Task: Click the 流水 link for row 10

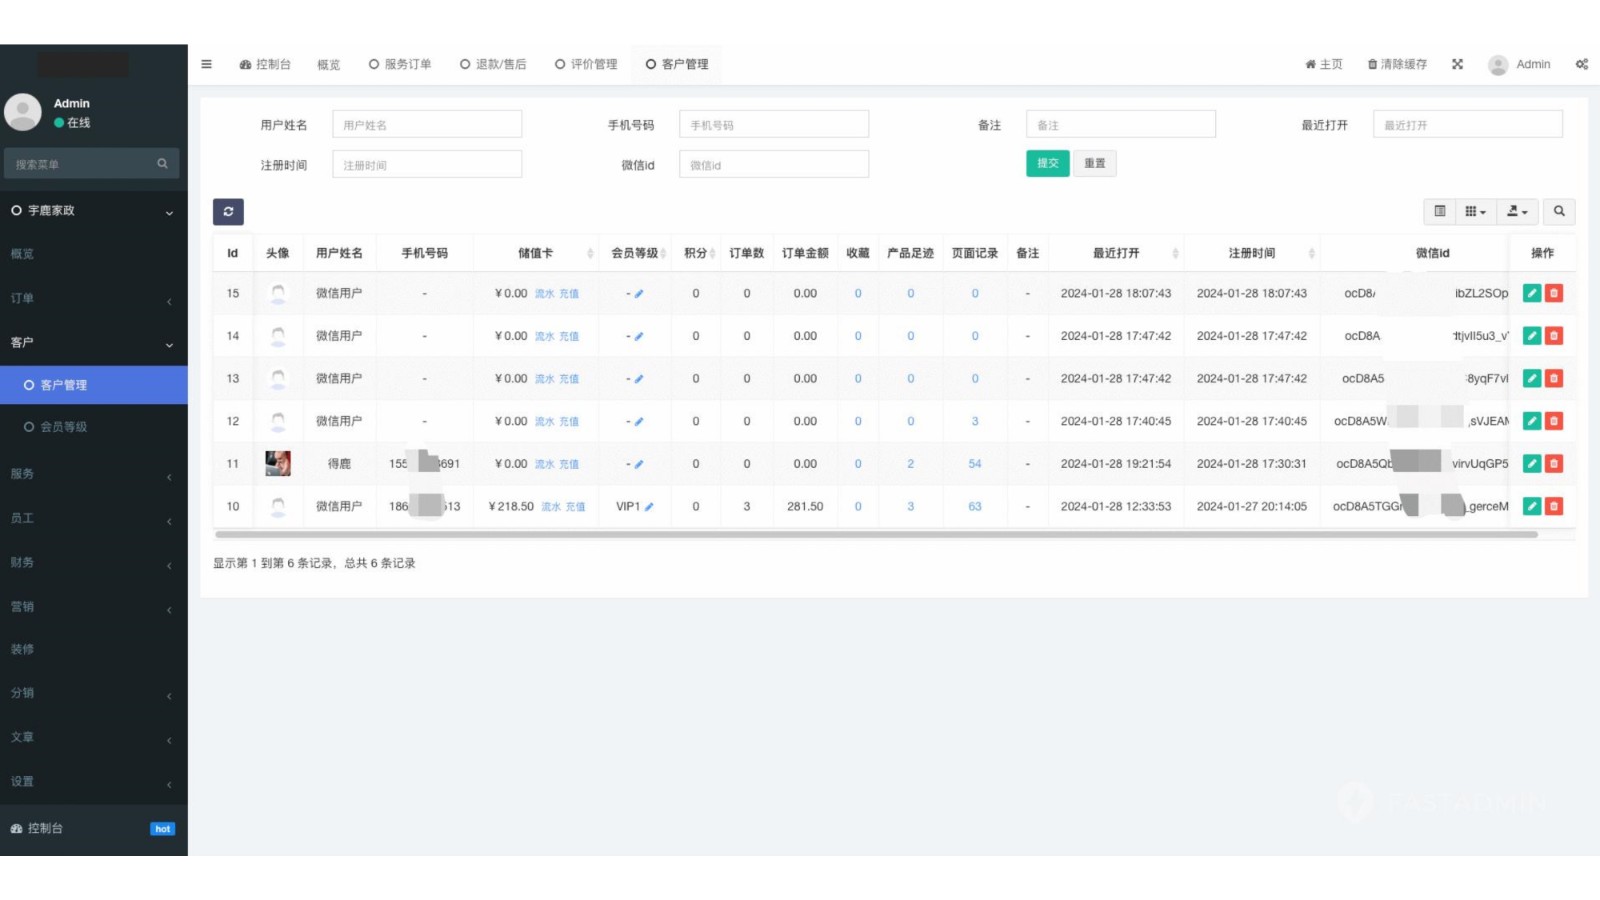Action: click(551, 507)
